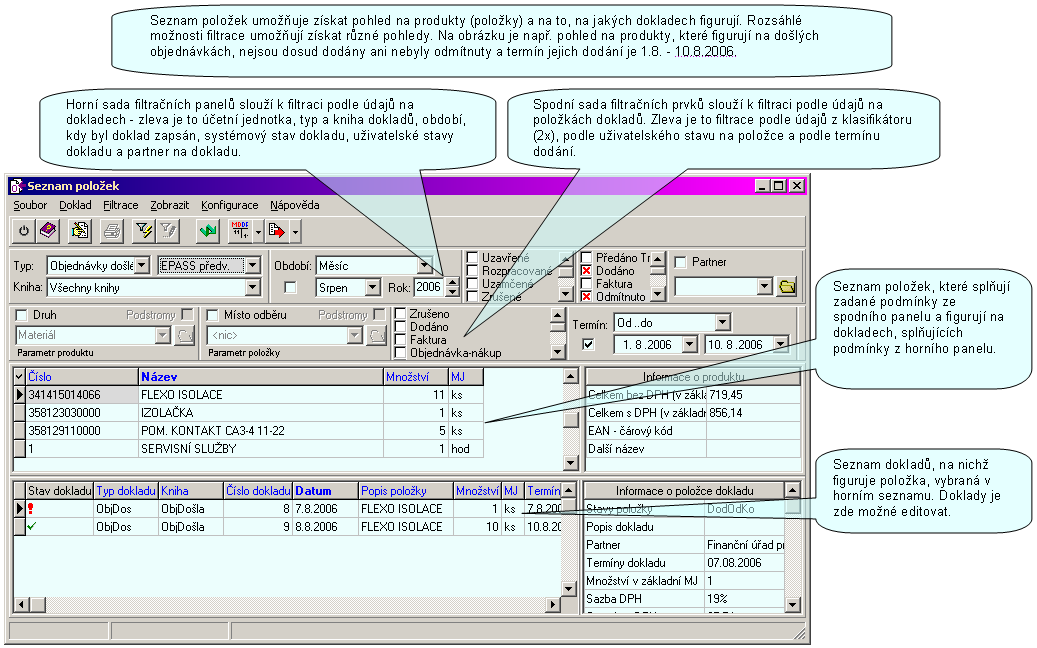1037x648 pixels.
Task: Enable the Druh checkbox
Action: (x=21, y=315)
